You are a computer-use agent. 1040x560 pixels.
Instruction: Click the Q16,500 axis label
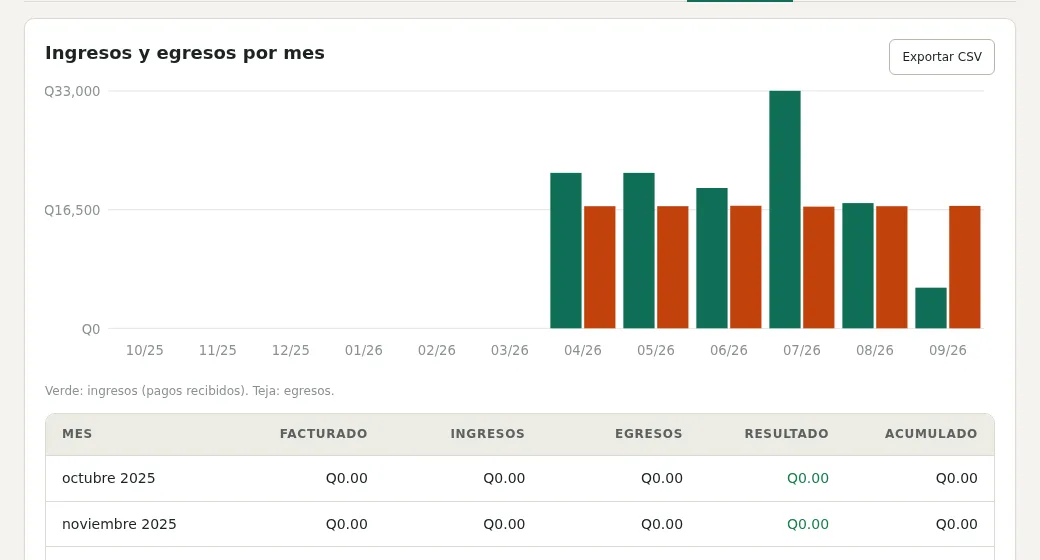click(x=72, y=210)
